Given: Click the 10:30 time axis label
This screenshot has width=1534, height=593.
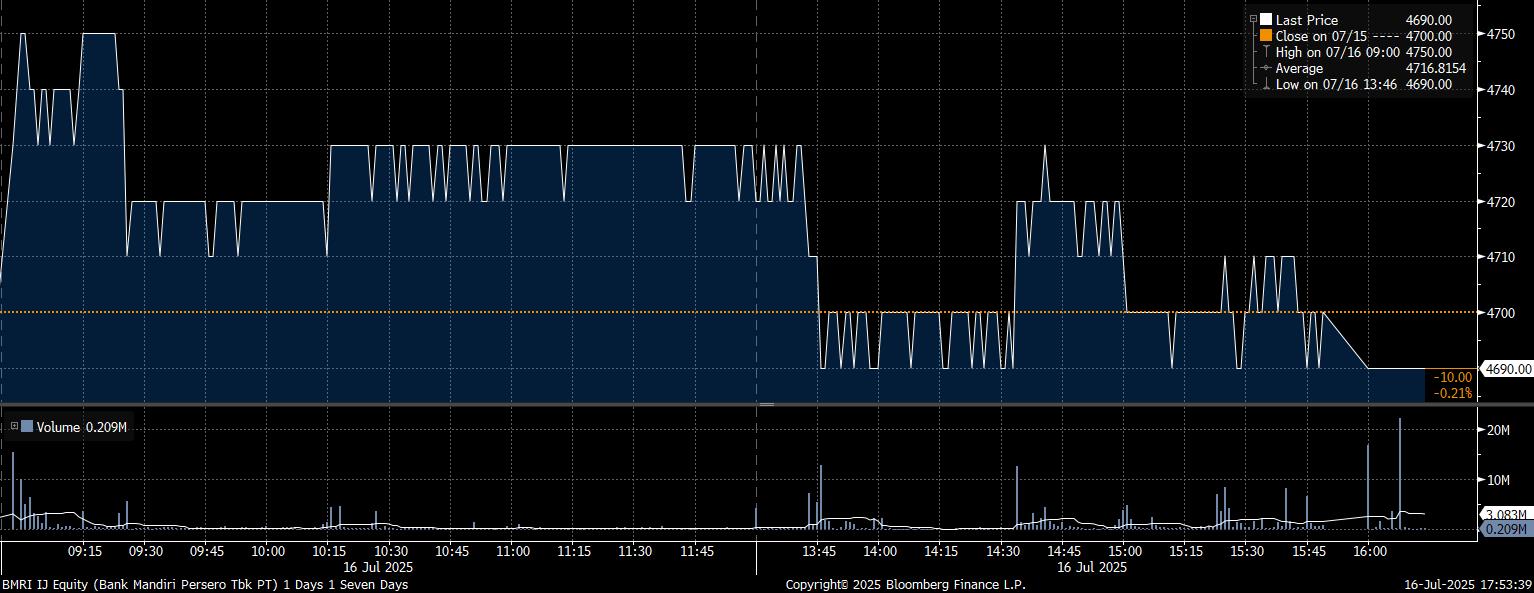Looking at the screenshot, I should point(390,551).
